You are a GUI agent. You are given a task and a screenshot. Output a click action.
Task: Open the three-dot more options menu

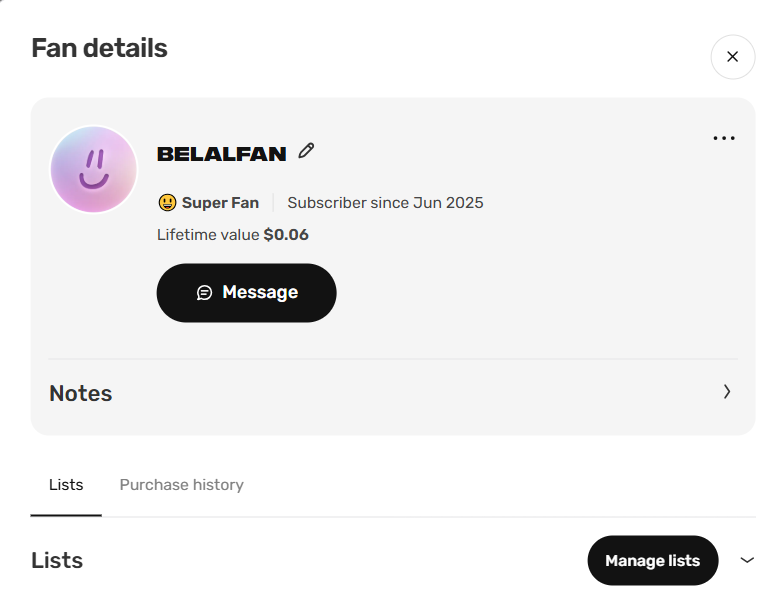[x=723, y=138]
